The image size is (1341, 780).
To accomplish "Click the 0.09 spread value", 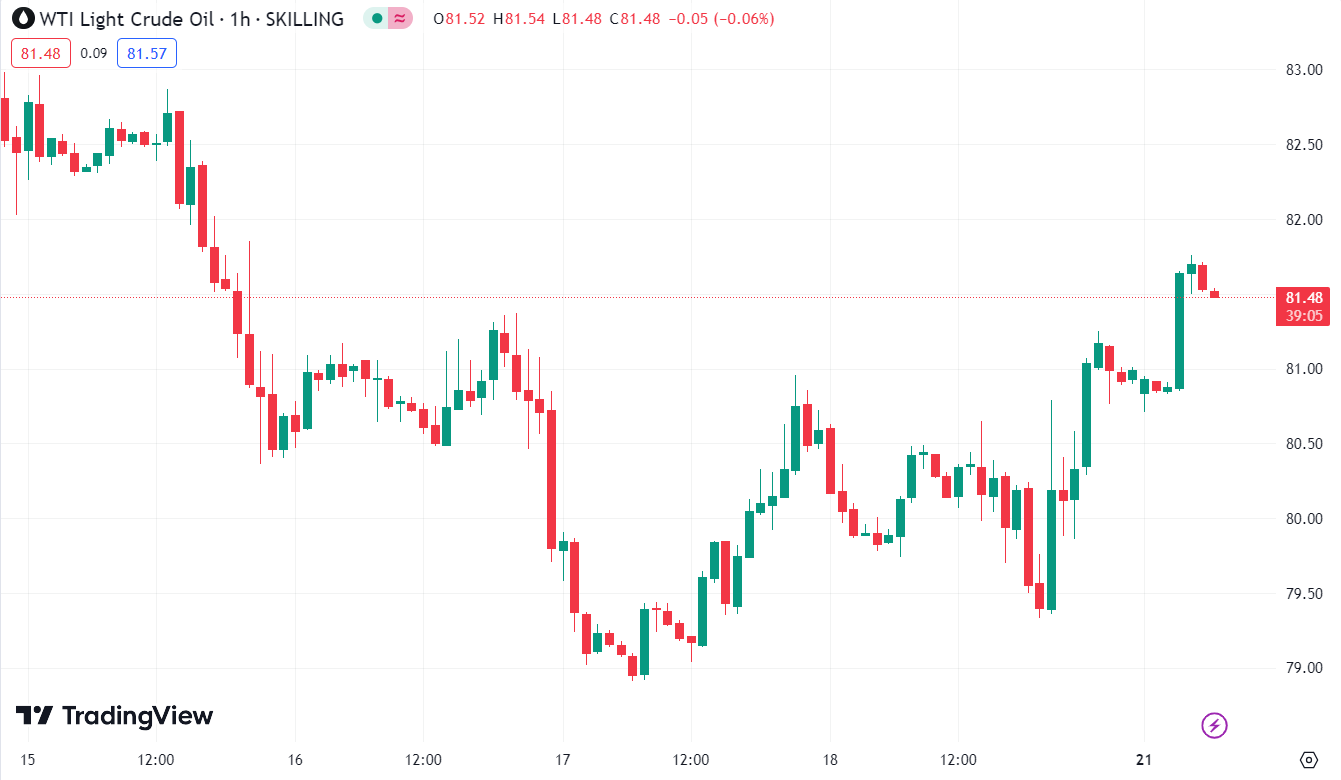I will [x=94, y=53].
